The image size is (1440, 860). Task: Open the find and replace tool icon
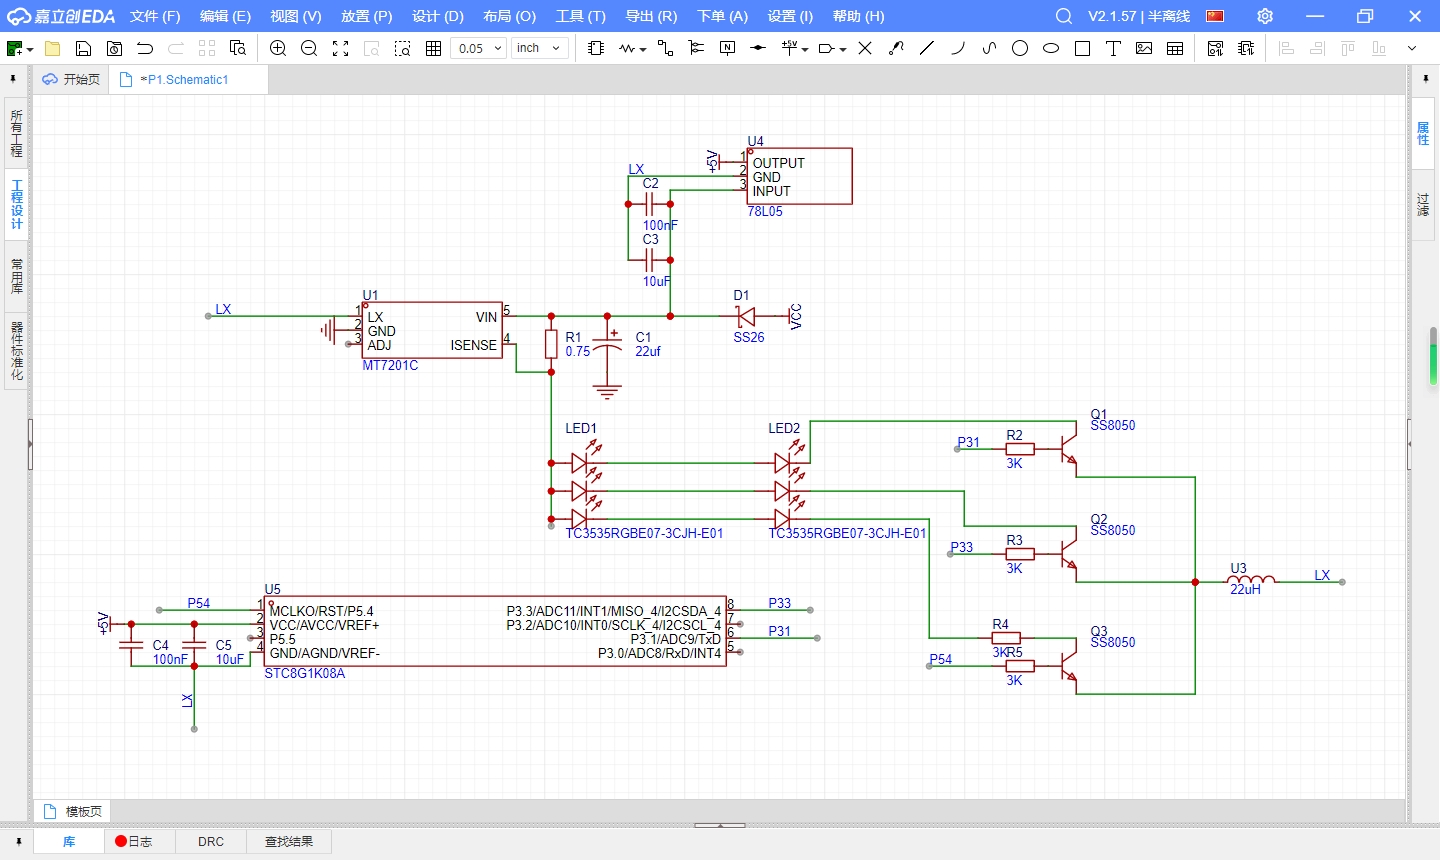[x=238, y=48]
